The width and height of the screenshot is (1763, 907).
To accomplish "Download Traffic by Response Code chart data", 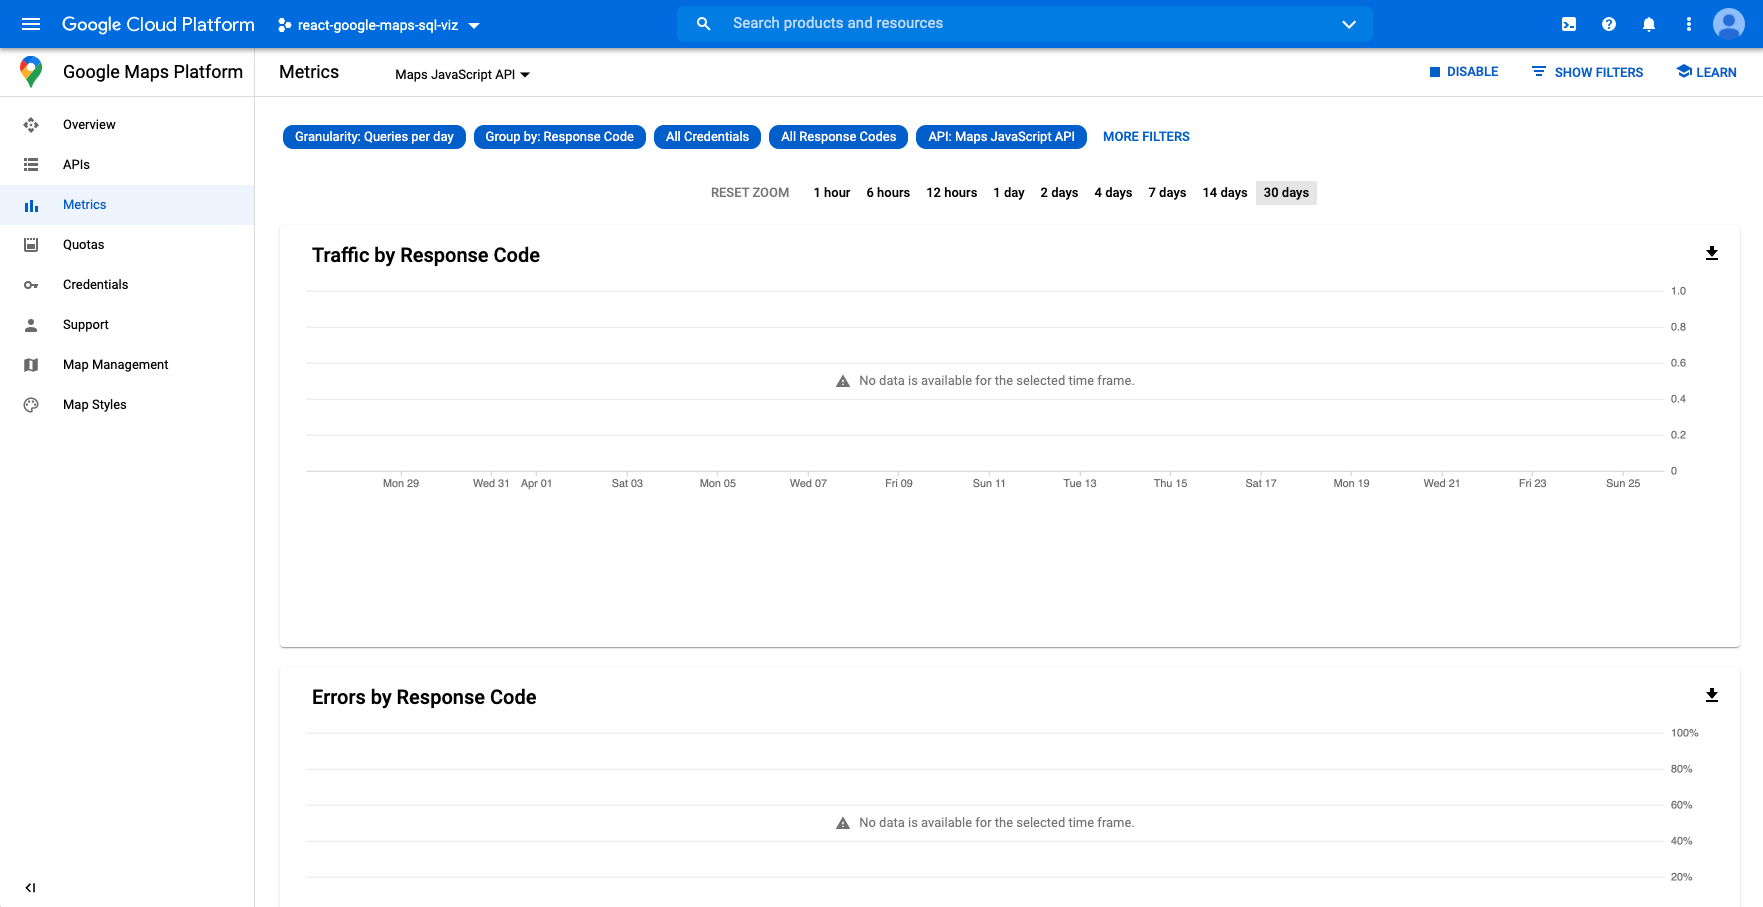I will [1712, 253].
